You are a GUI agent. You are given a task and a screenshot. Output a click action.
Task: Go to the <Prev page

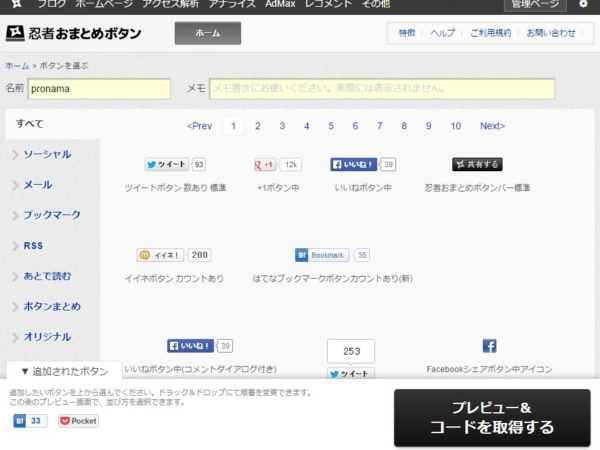pos(199,126)
